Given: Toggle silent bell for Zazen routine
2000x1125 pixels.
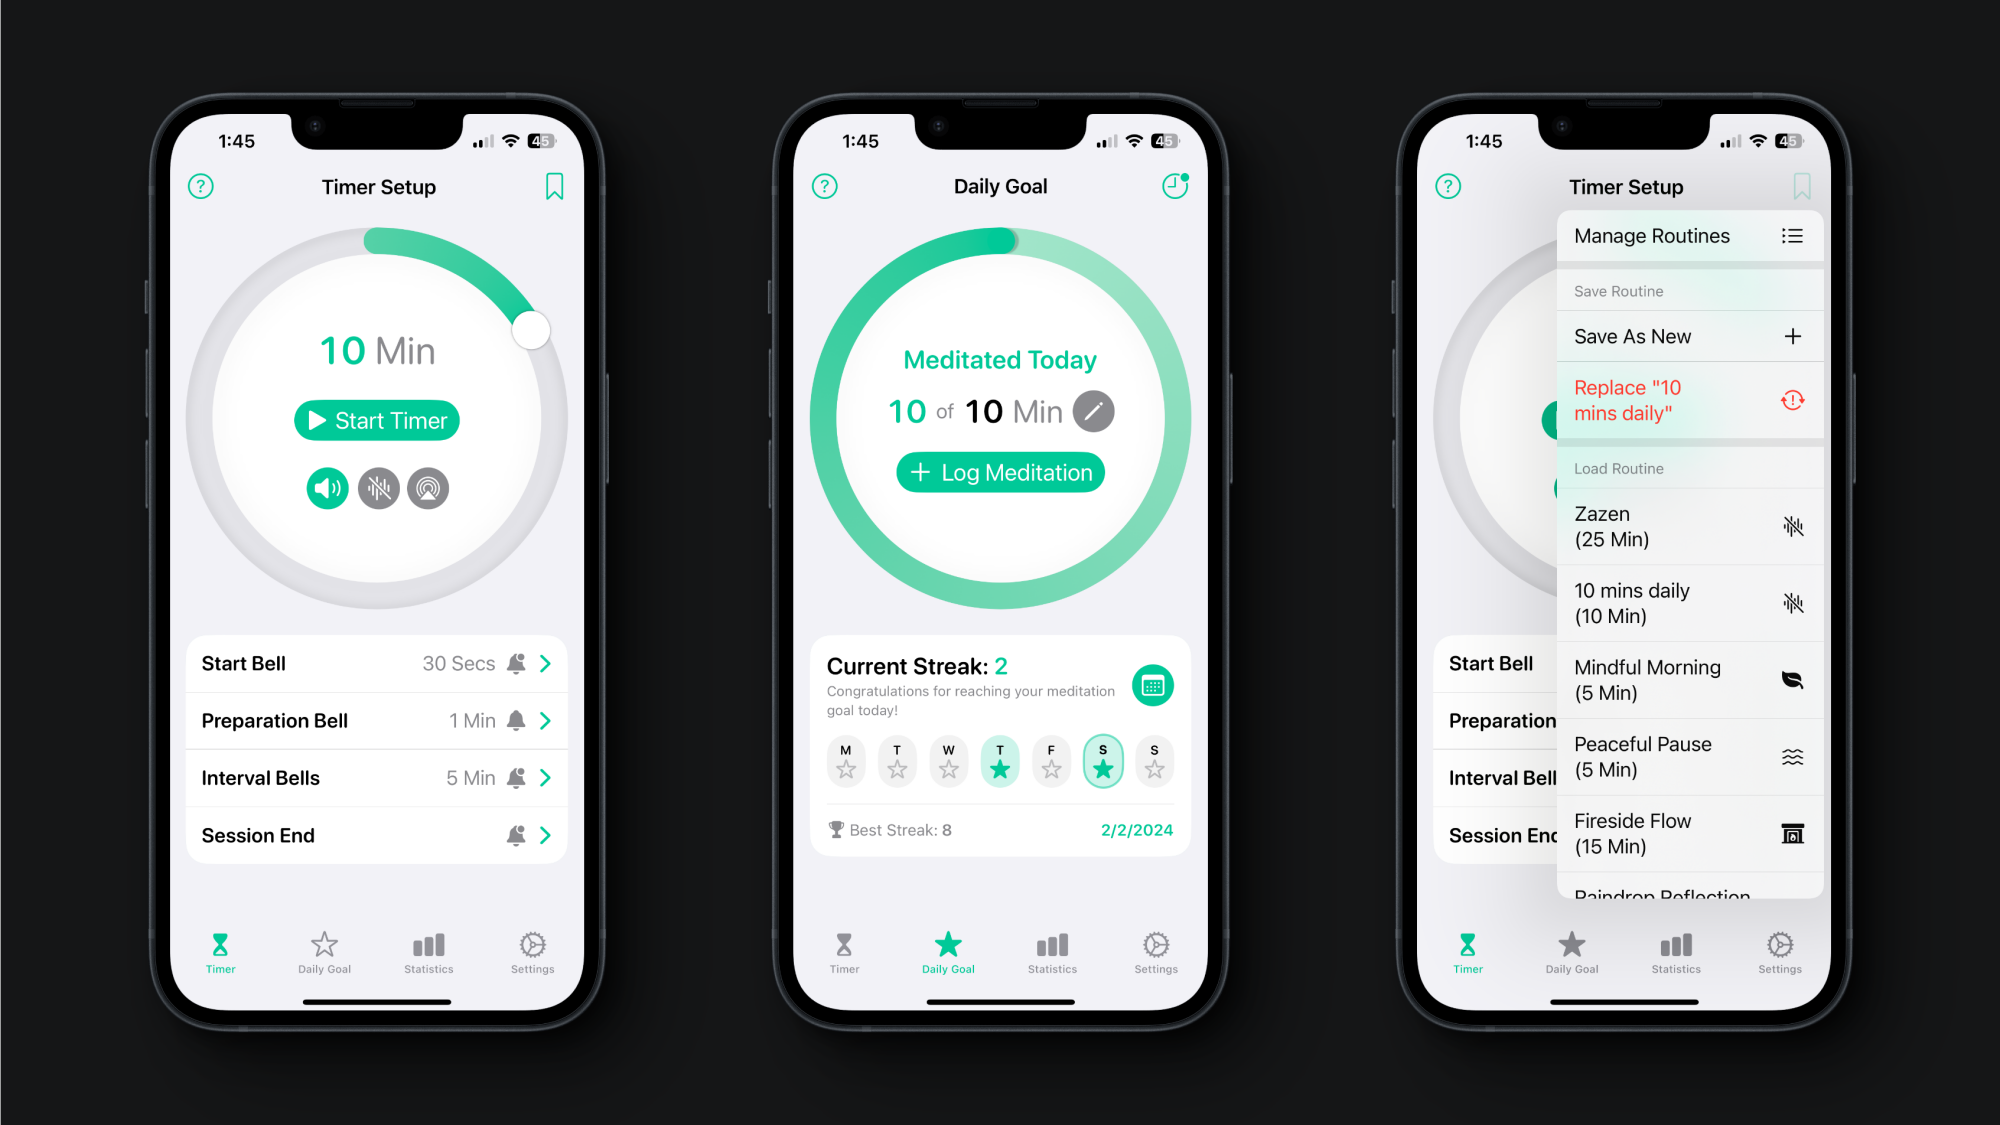Looking at the screenshot, I should click(1793, 525).
